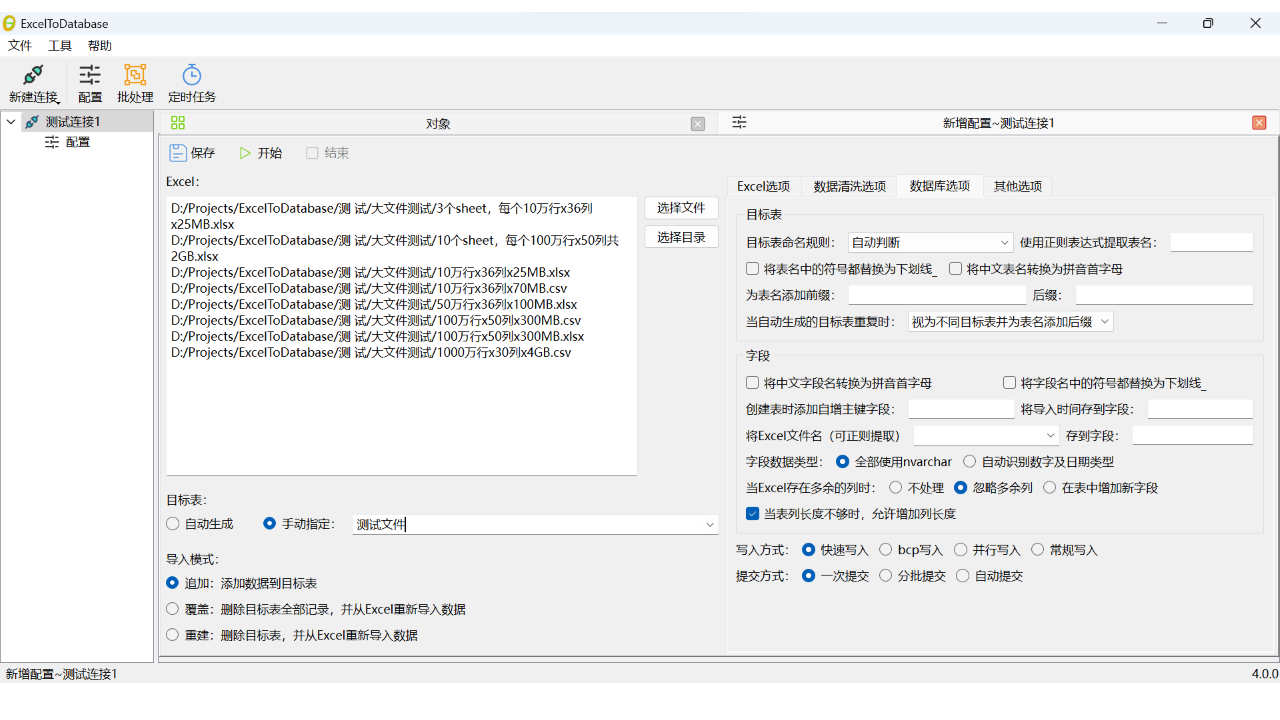This screenshot has height=720, width=1280.
Task: Open the 文件 menu
Action: [x=20, y=46]
